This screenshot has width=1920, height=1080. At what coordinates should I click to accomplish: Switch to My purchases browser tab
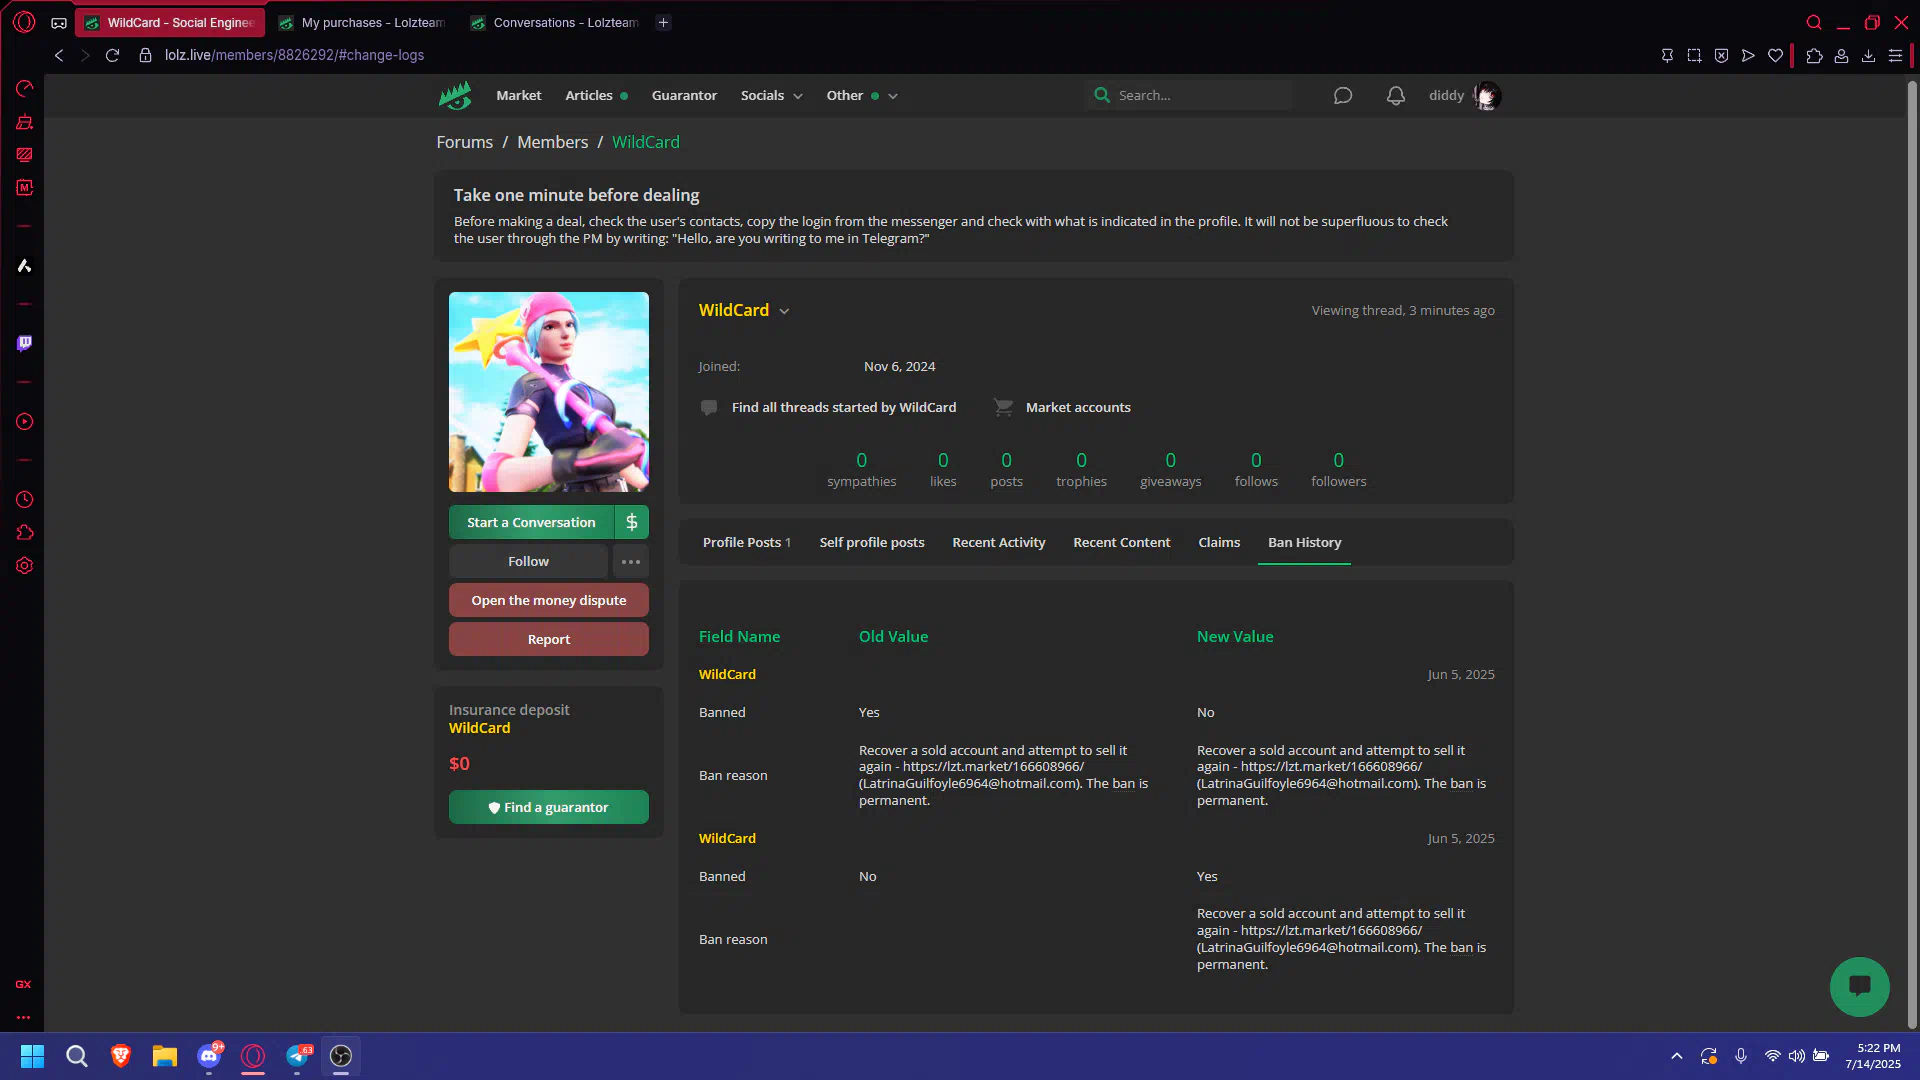click(x=363, y=22)
